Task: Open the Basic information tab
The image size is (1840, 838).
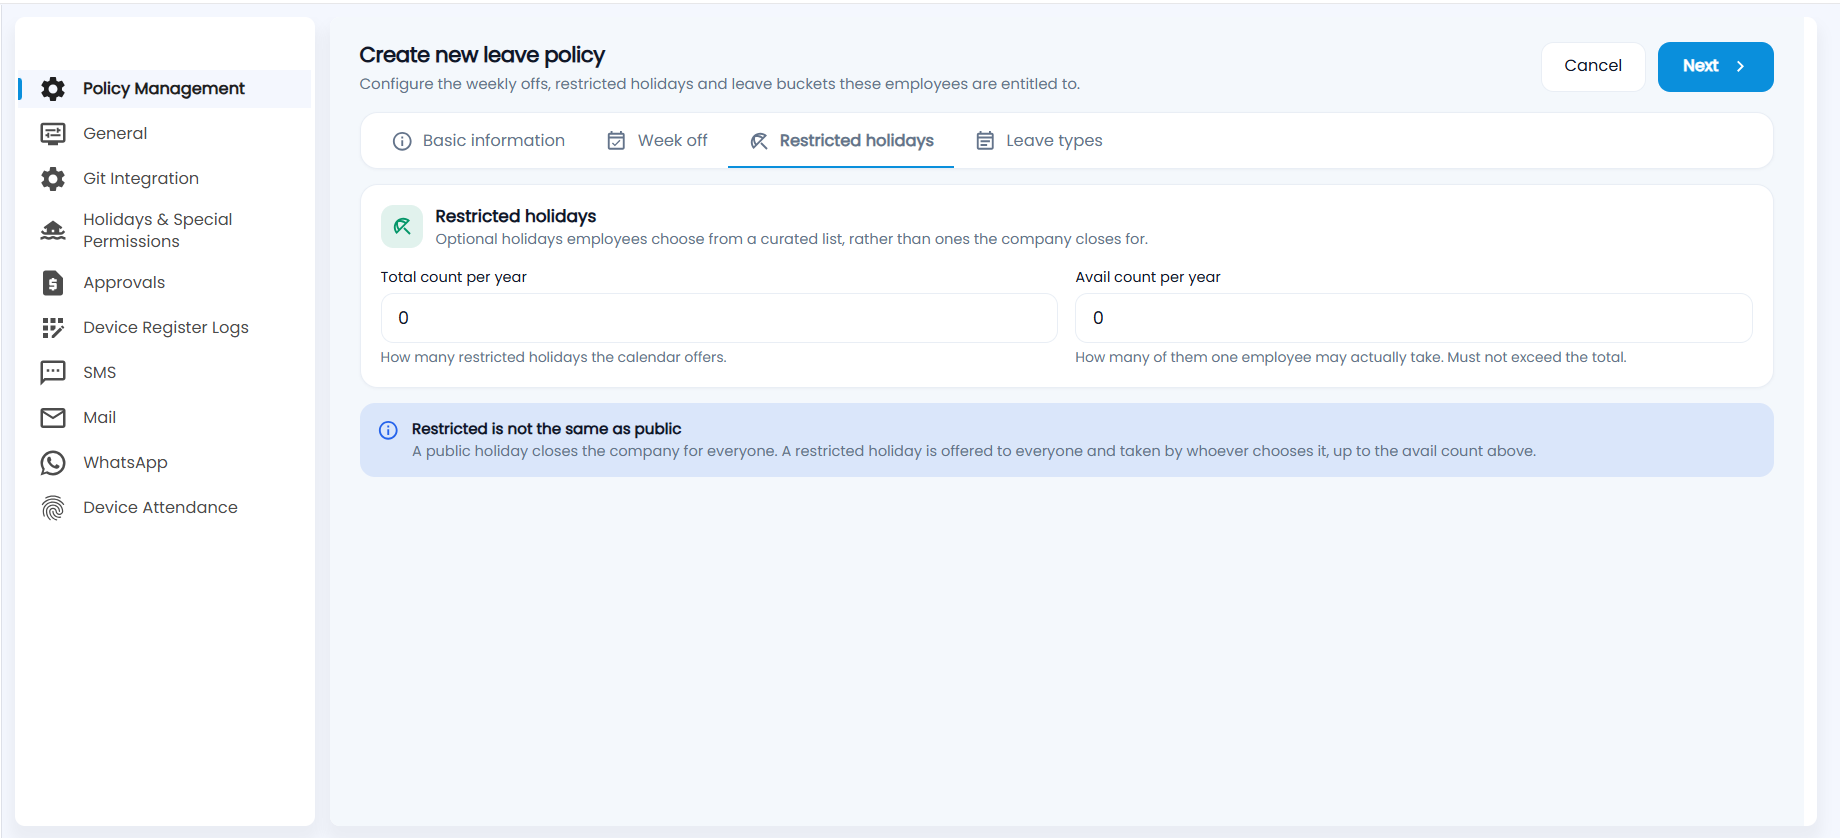Action: coord(479,141)
